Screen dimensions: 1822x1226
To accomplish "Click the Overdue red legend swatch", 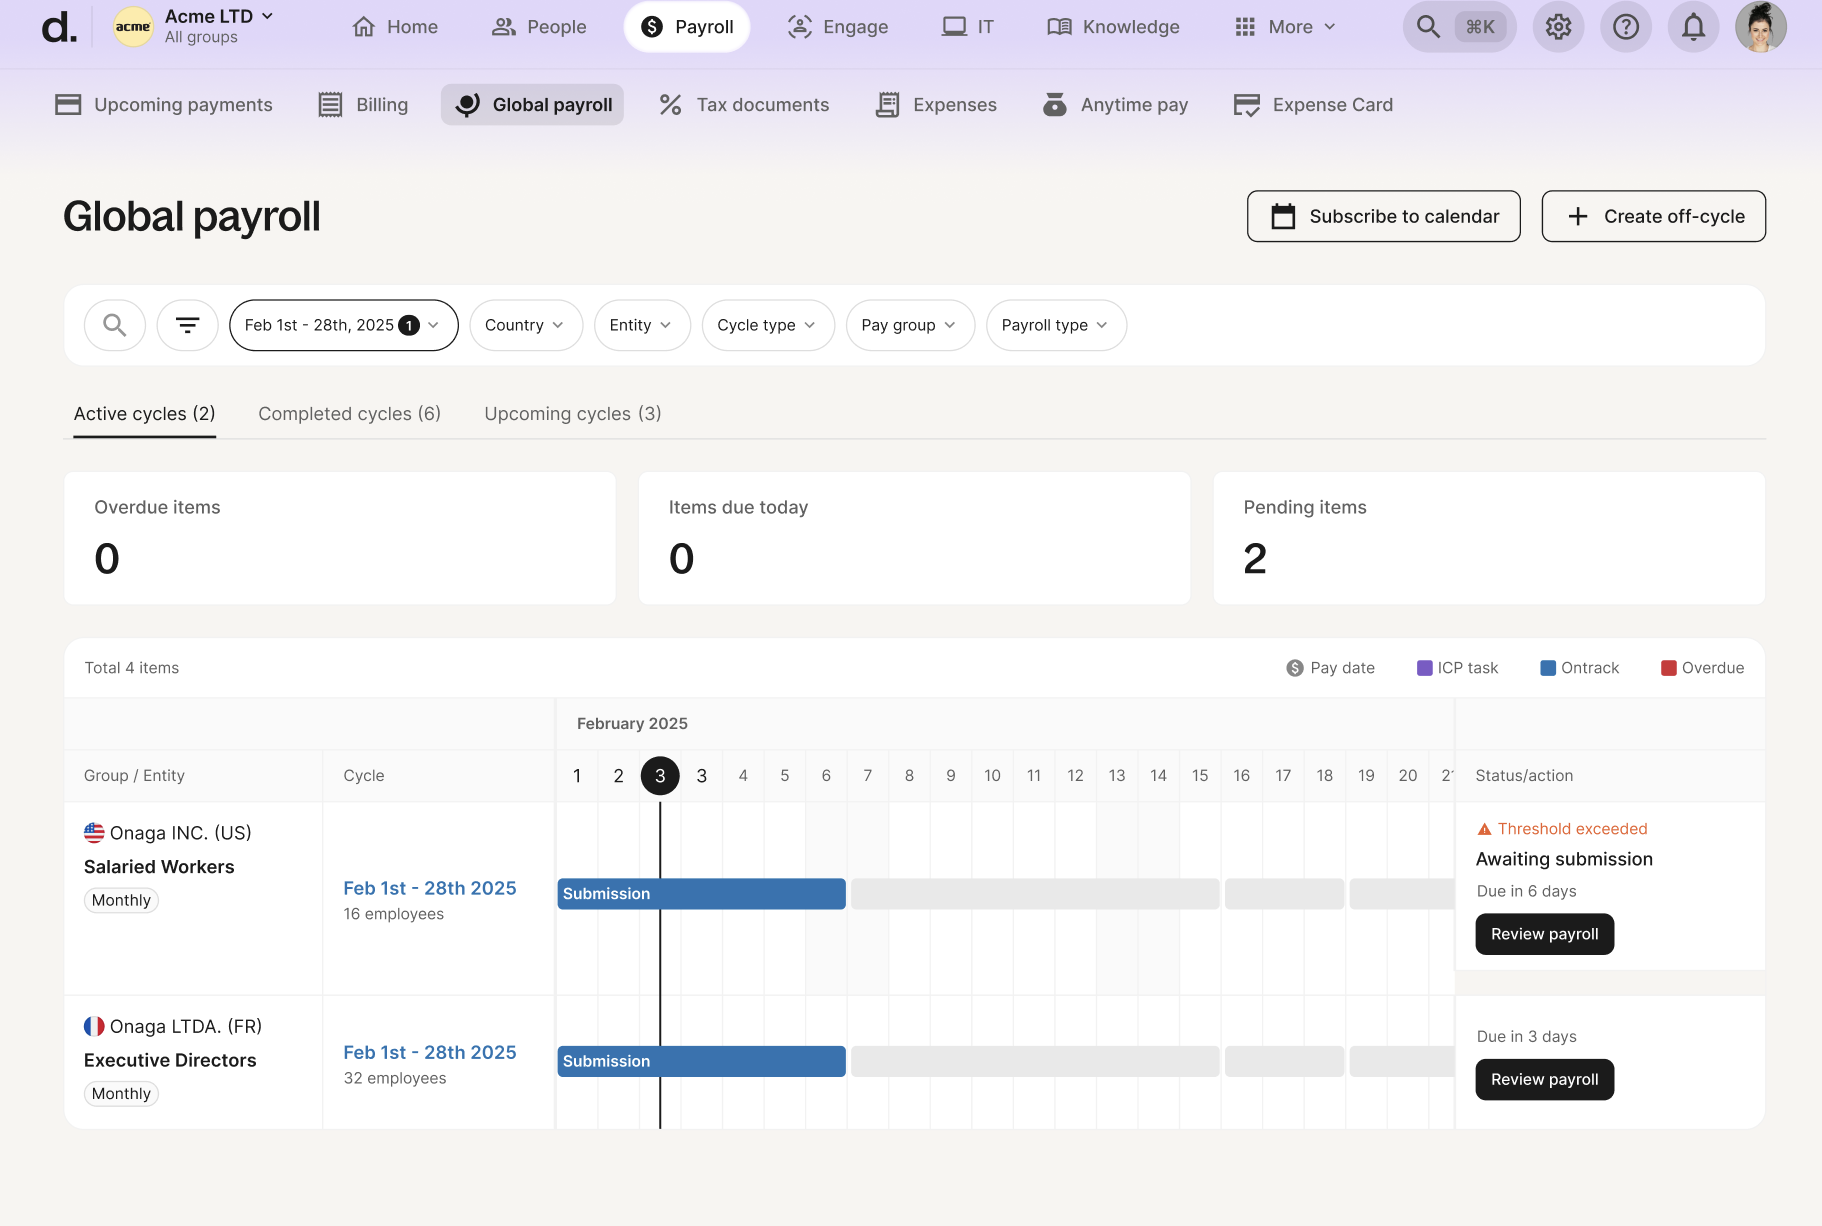I will (1668, 668).
